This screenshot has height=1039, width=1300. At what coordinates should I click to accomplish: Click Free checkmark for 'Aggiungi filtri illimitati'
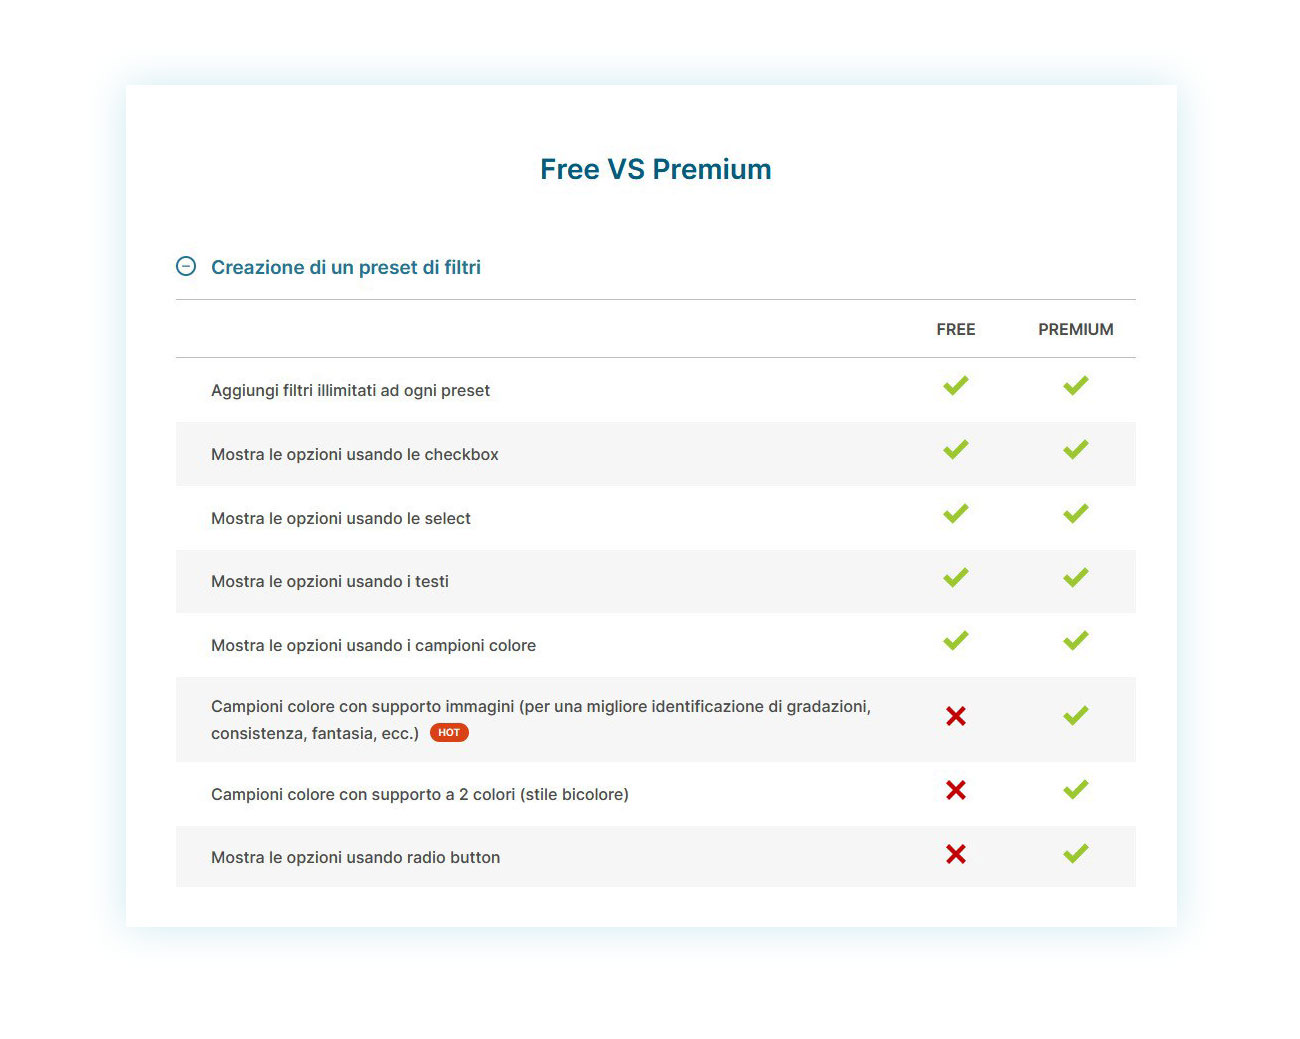[x=956, y=386]
